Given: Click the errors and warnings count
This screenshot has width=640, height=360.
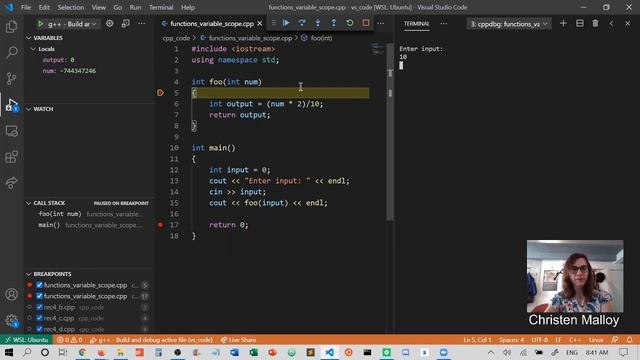Looking at the screenshot, I should tap(69, 340).
